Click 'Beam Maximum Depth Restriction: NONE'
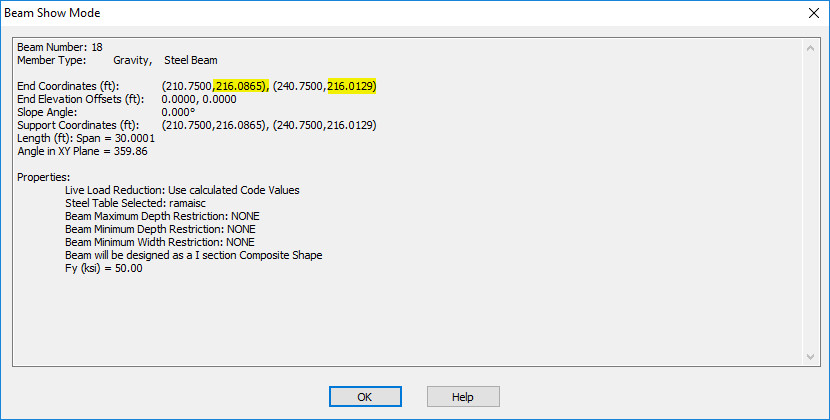The height and width of the screenshot is (420, 830). pyautogui.click(x=163, y=216)
